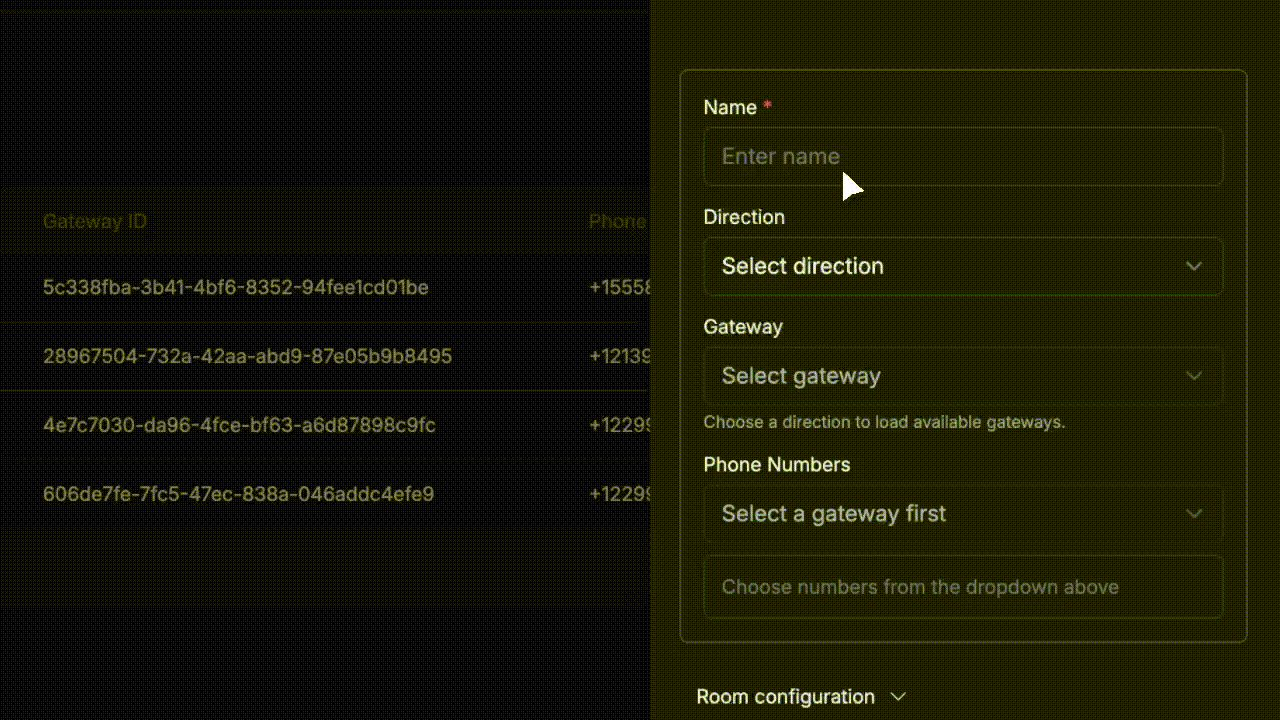This screenshot has height=720, width=1280.
Task: Select gateway row starting with 28967504
Action: (247, 356)
